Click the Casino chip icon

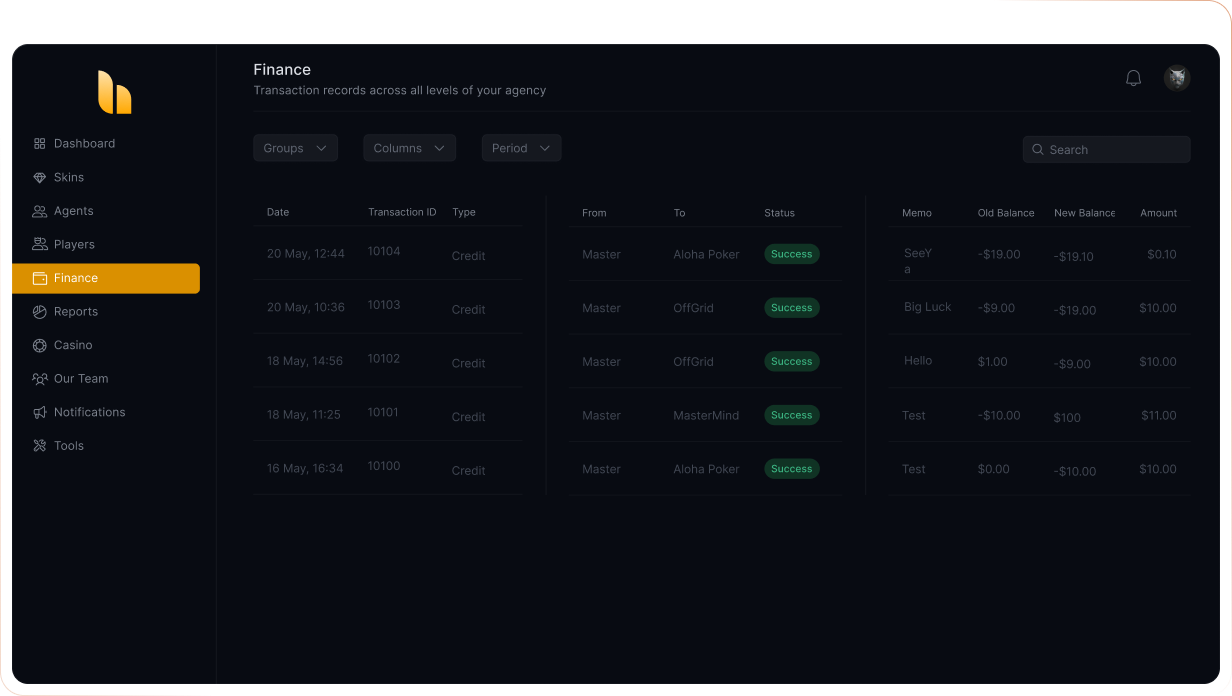click(x=40, y=345)
